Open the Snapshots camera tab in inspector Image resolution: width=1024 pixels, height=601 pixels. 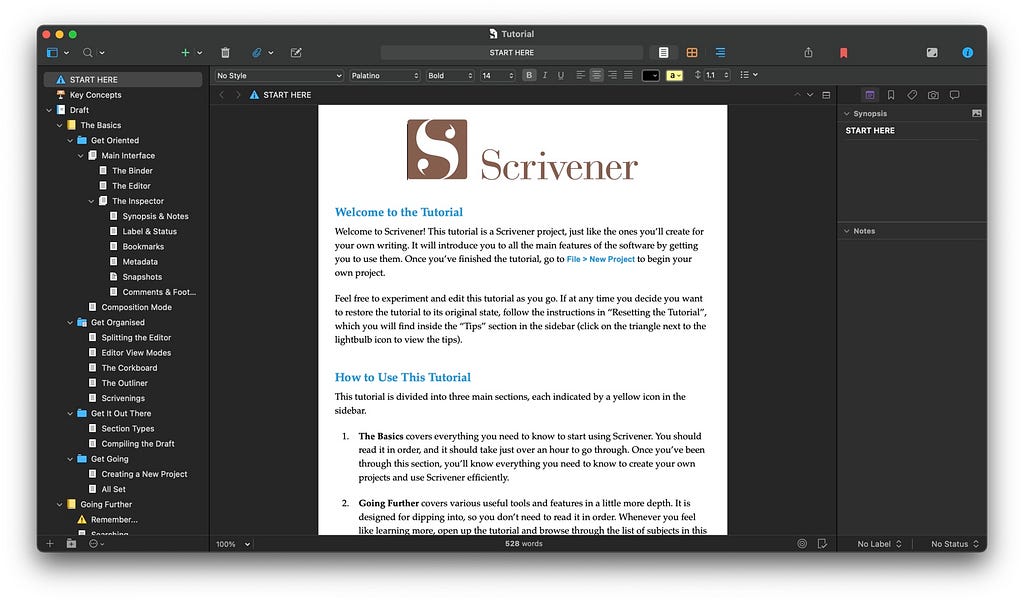coord(933,95)
